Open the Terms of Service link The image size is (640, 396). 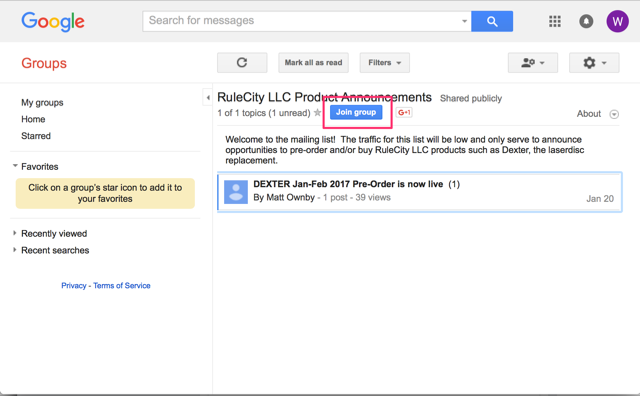(122, 286)
